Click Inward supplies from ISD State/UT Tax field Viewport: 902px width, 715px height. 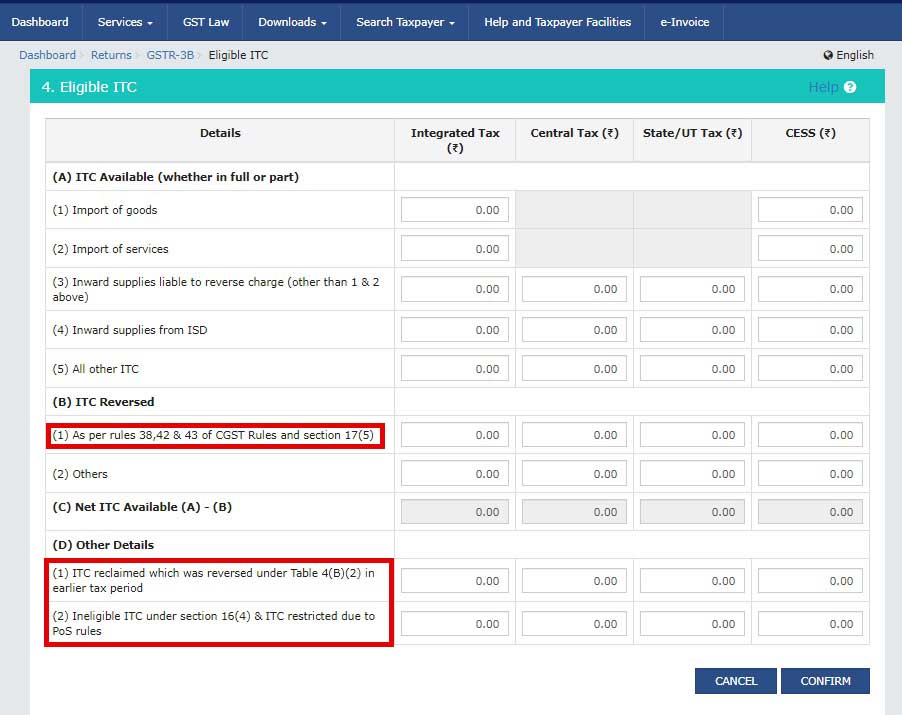tap(692, 330)
